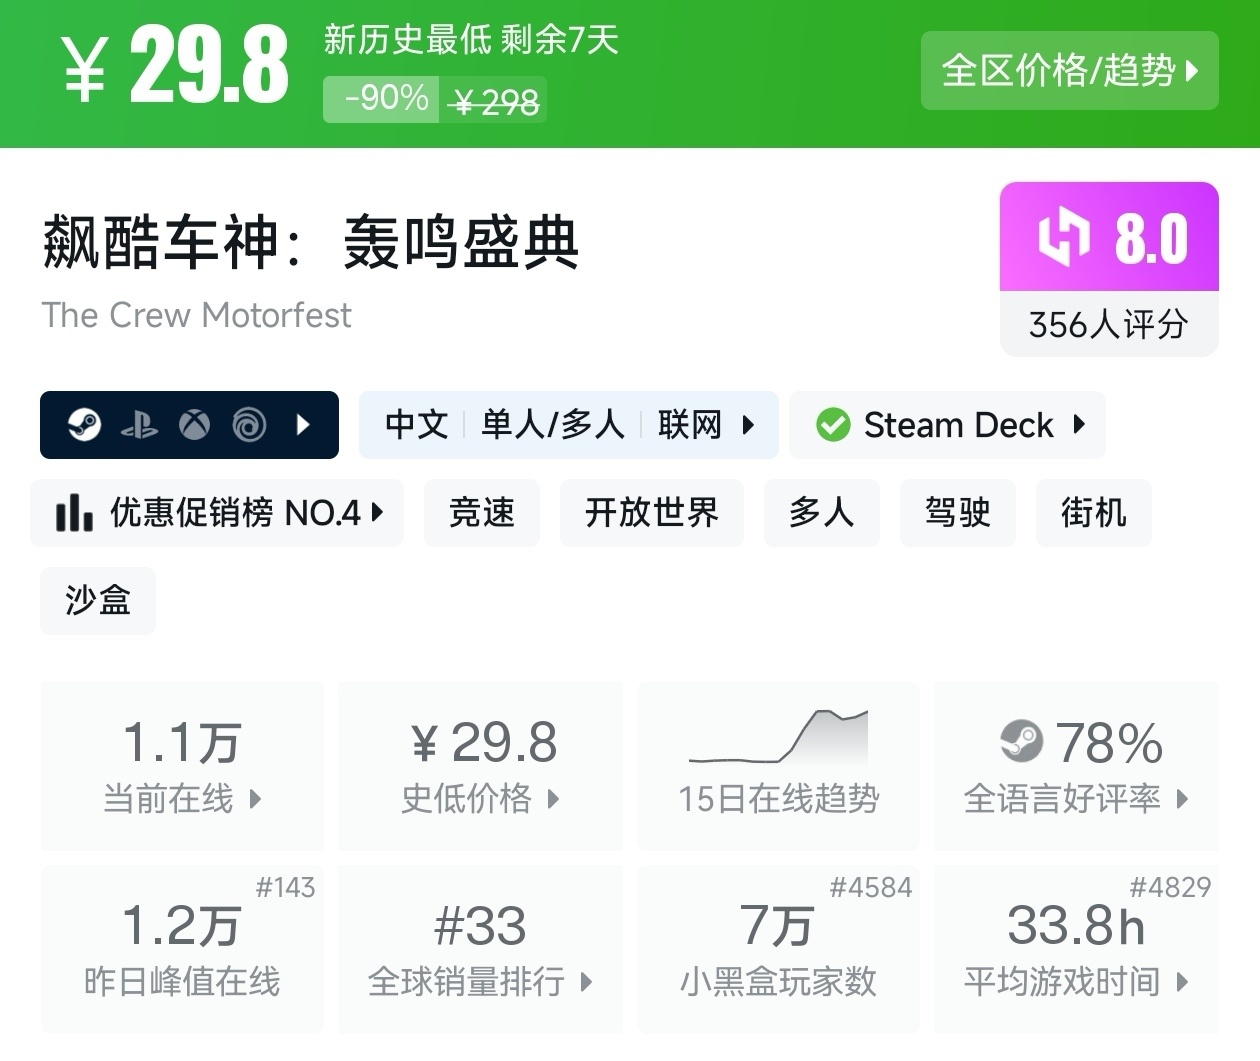
Task: Click the Steam logo next to 78%
Action: (1021, 742)
